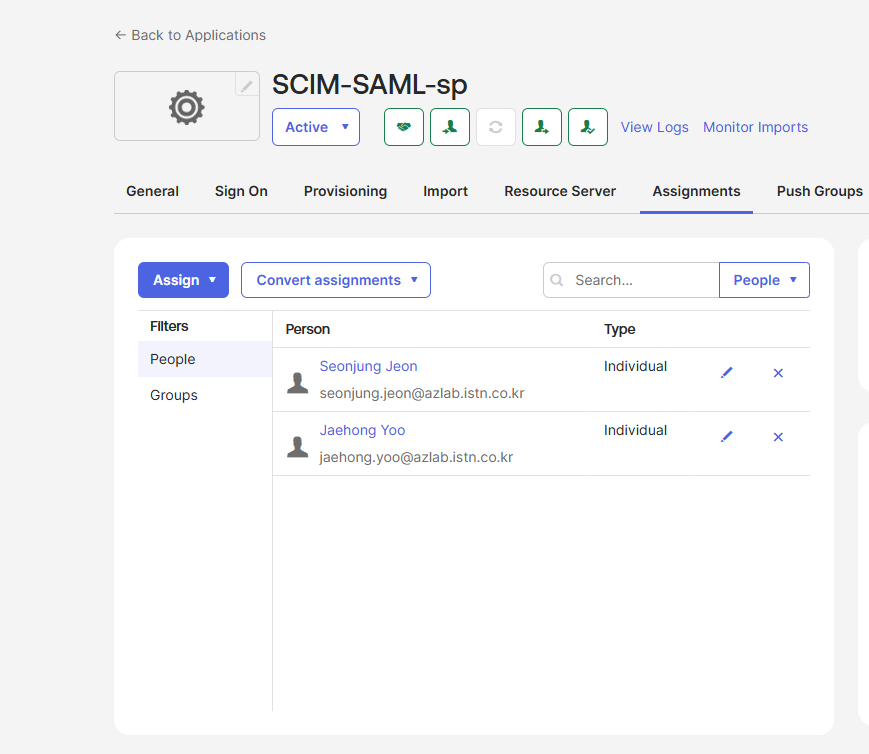This screenshot has width=869, height=754.
Task: Open Seonjung Jeon's profile link
Action: 369,366
